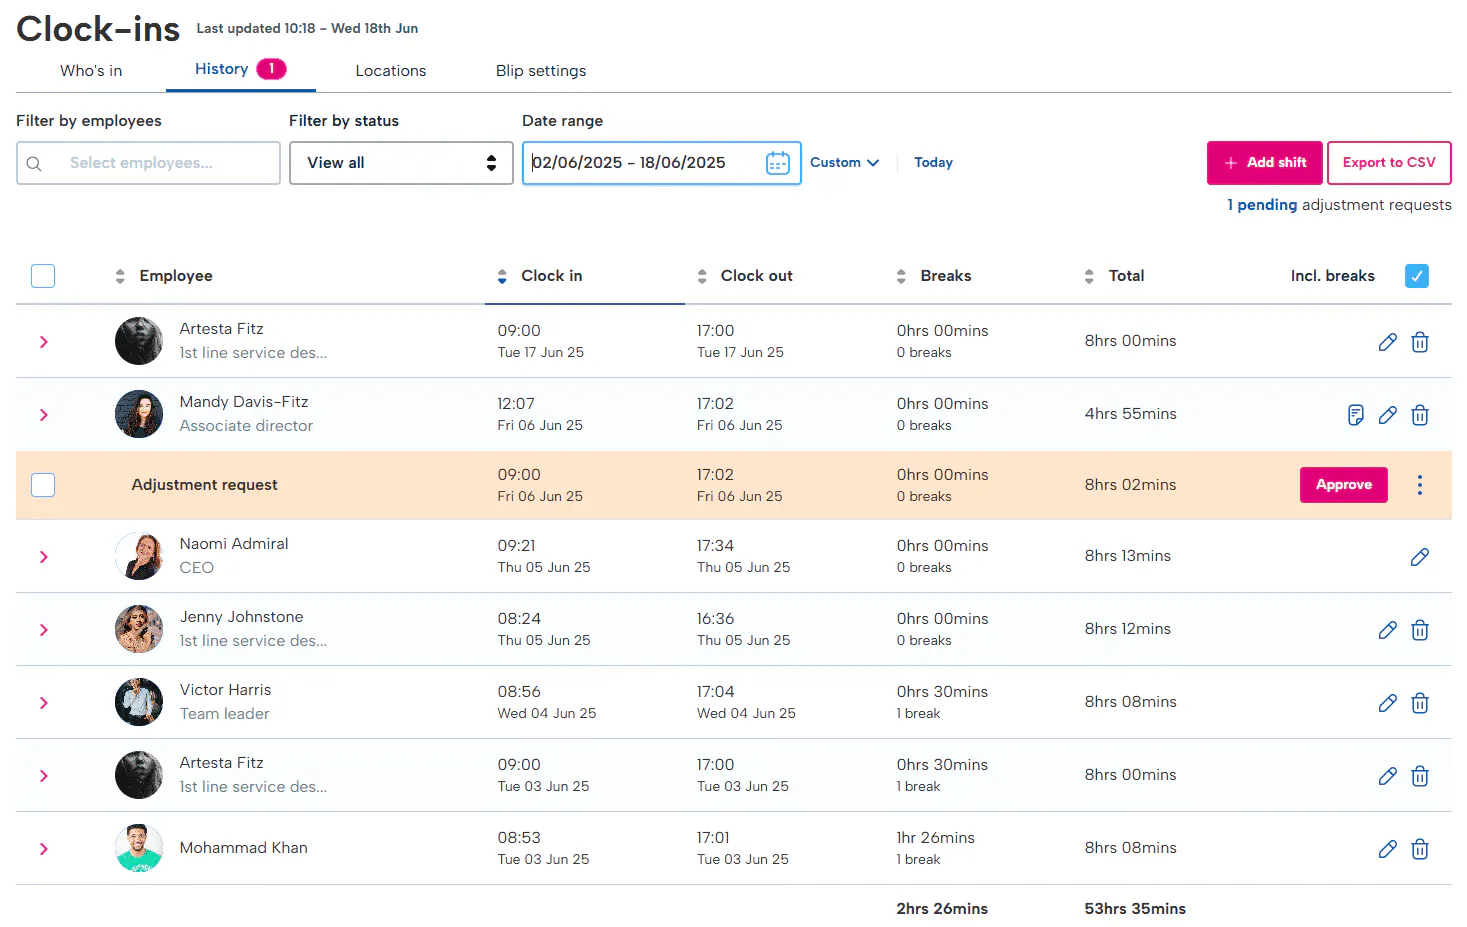Open the note icon on Mandy Davis-Fitz's row
The image size is (1467, 927).
1355,415
